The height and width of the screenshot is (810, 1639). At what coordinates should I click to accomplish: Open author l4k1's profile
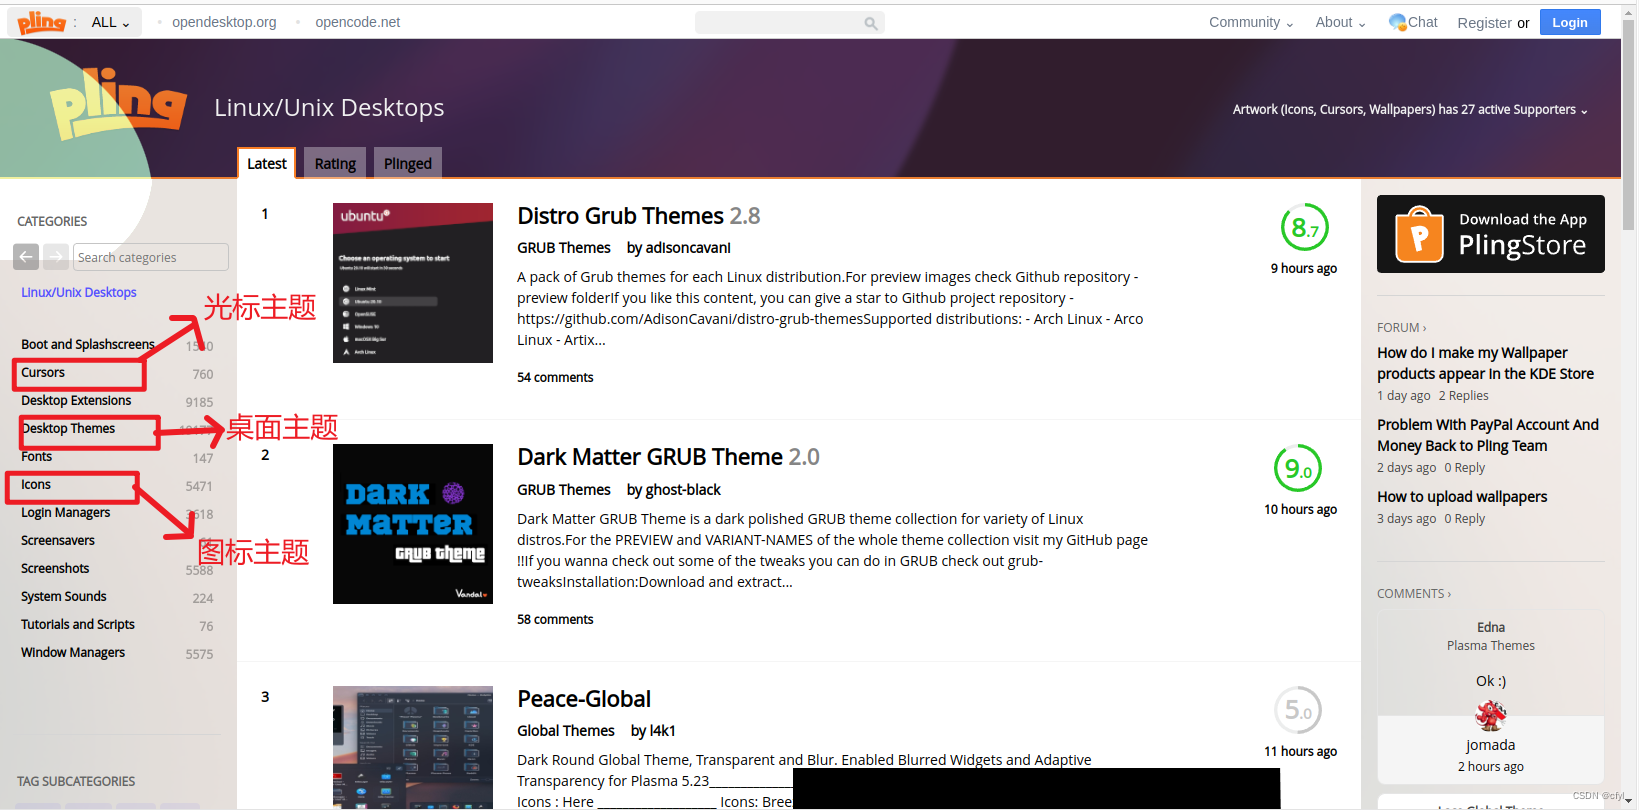coord(662,731)
